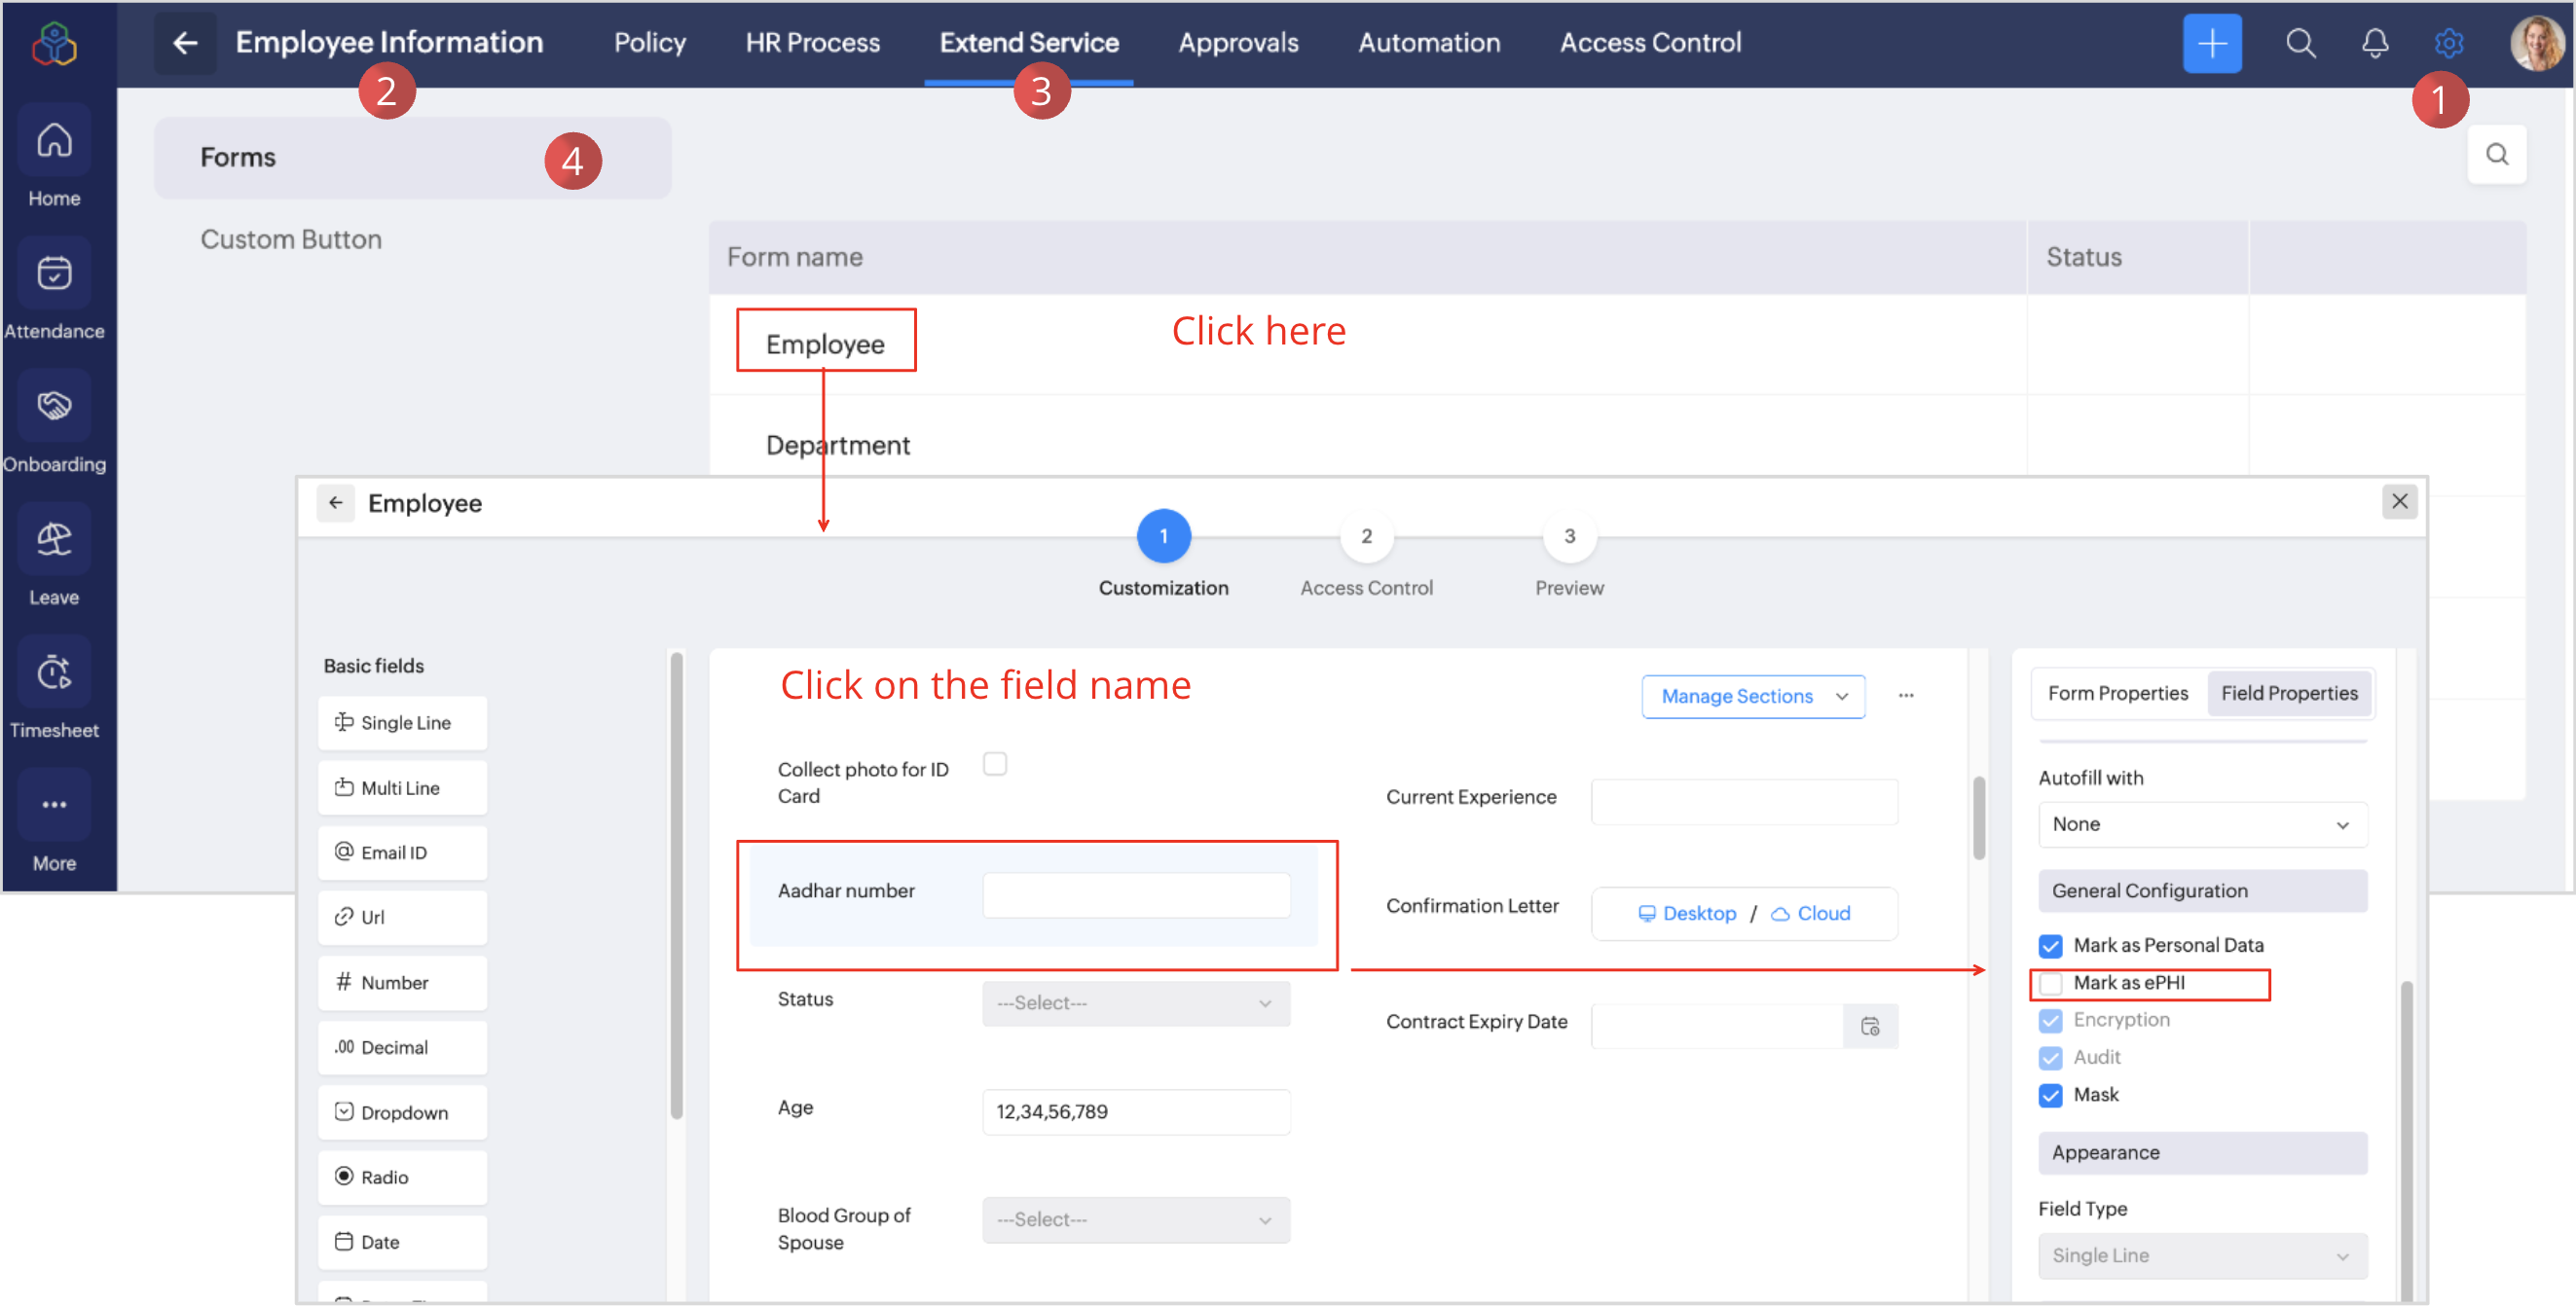
Task: Switch to the Approvals tab
Action: click(1238, 43)
